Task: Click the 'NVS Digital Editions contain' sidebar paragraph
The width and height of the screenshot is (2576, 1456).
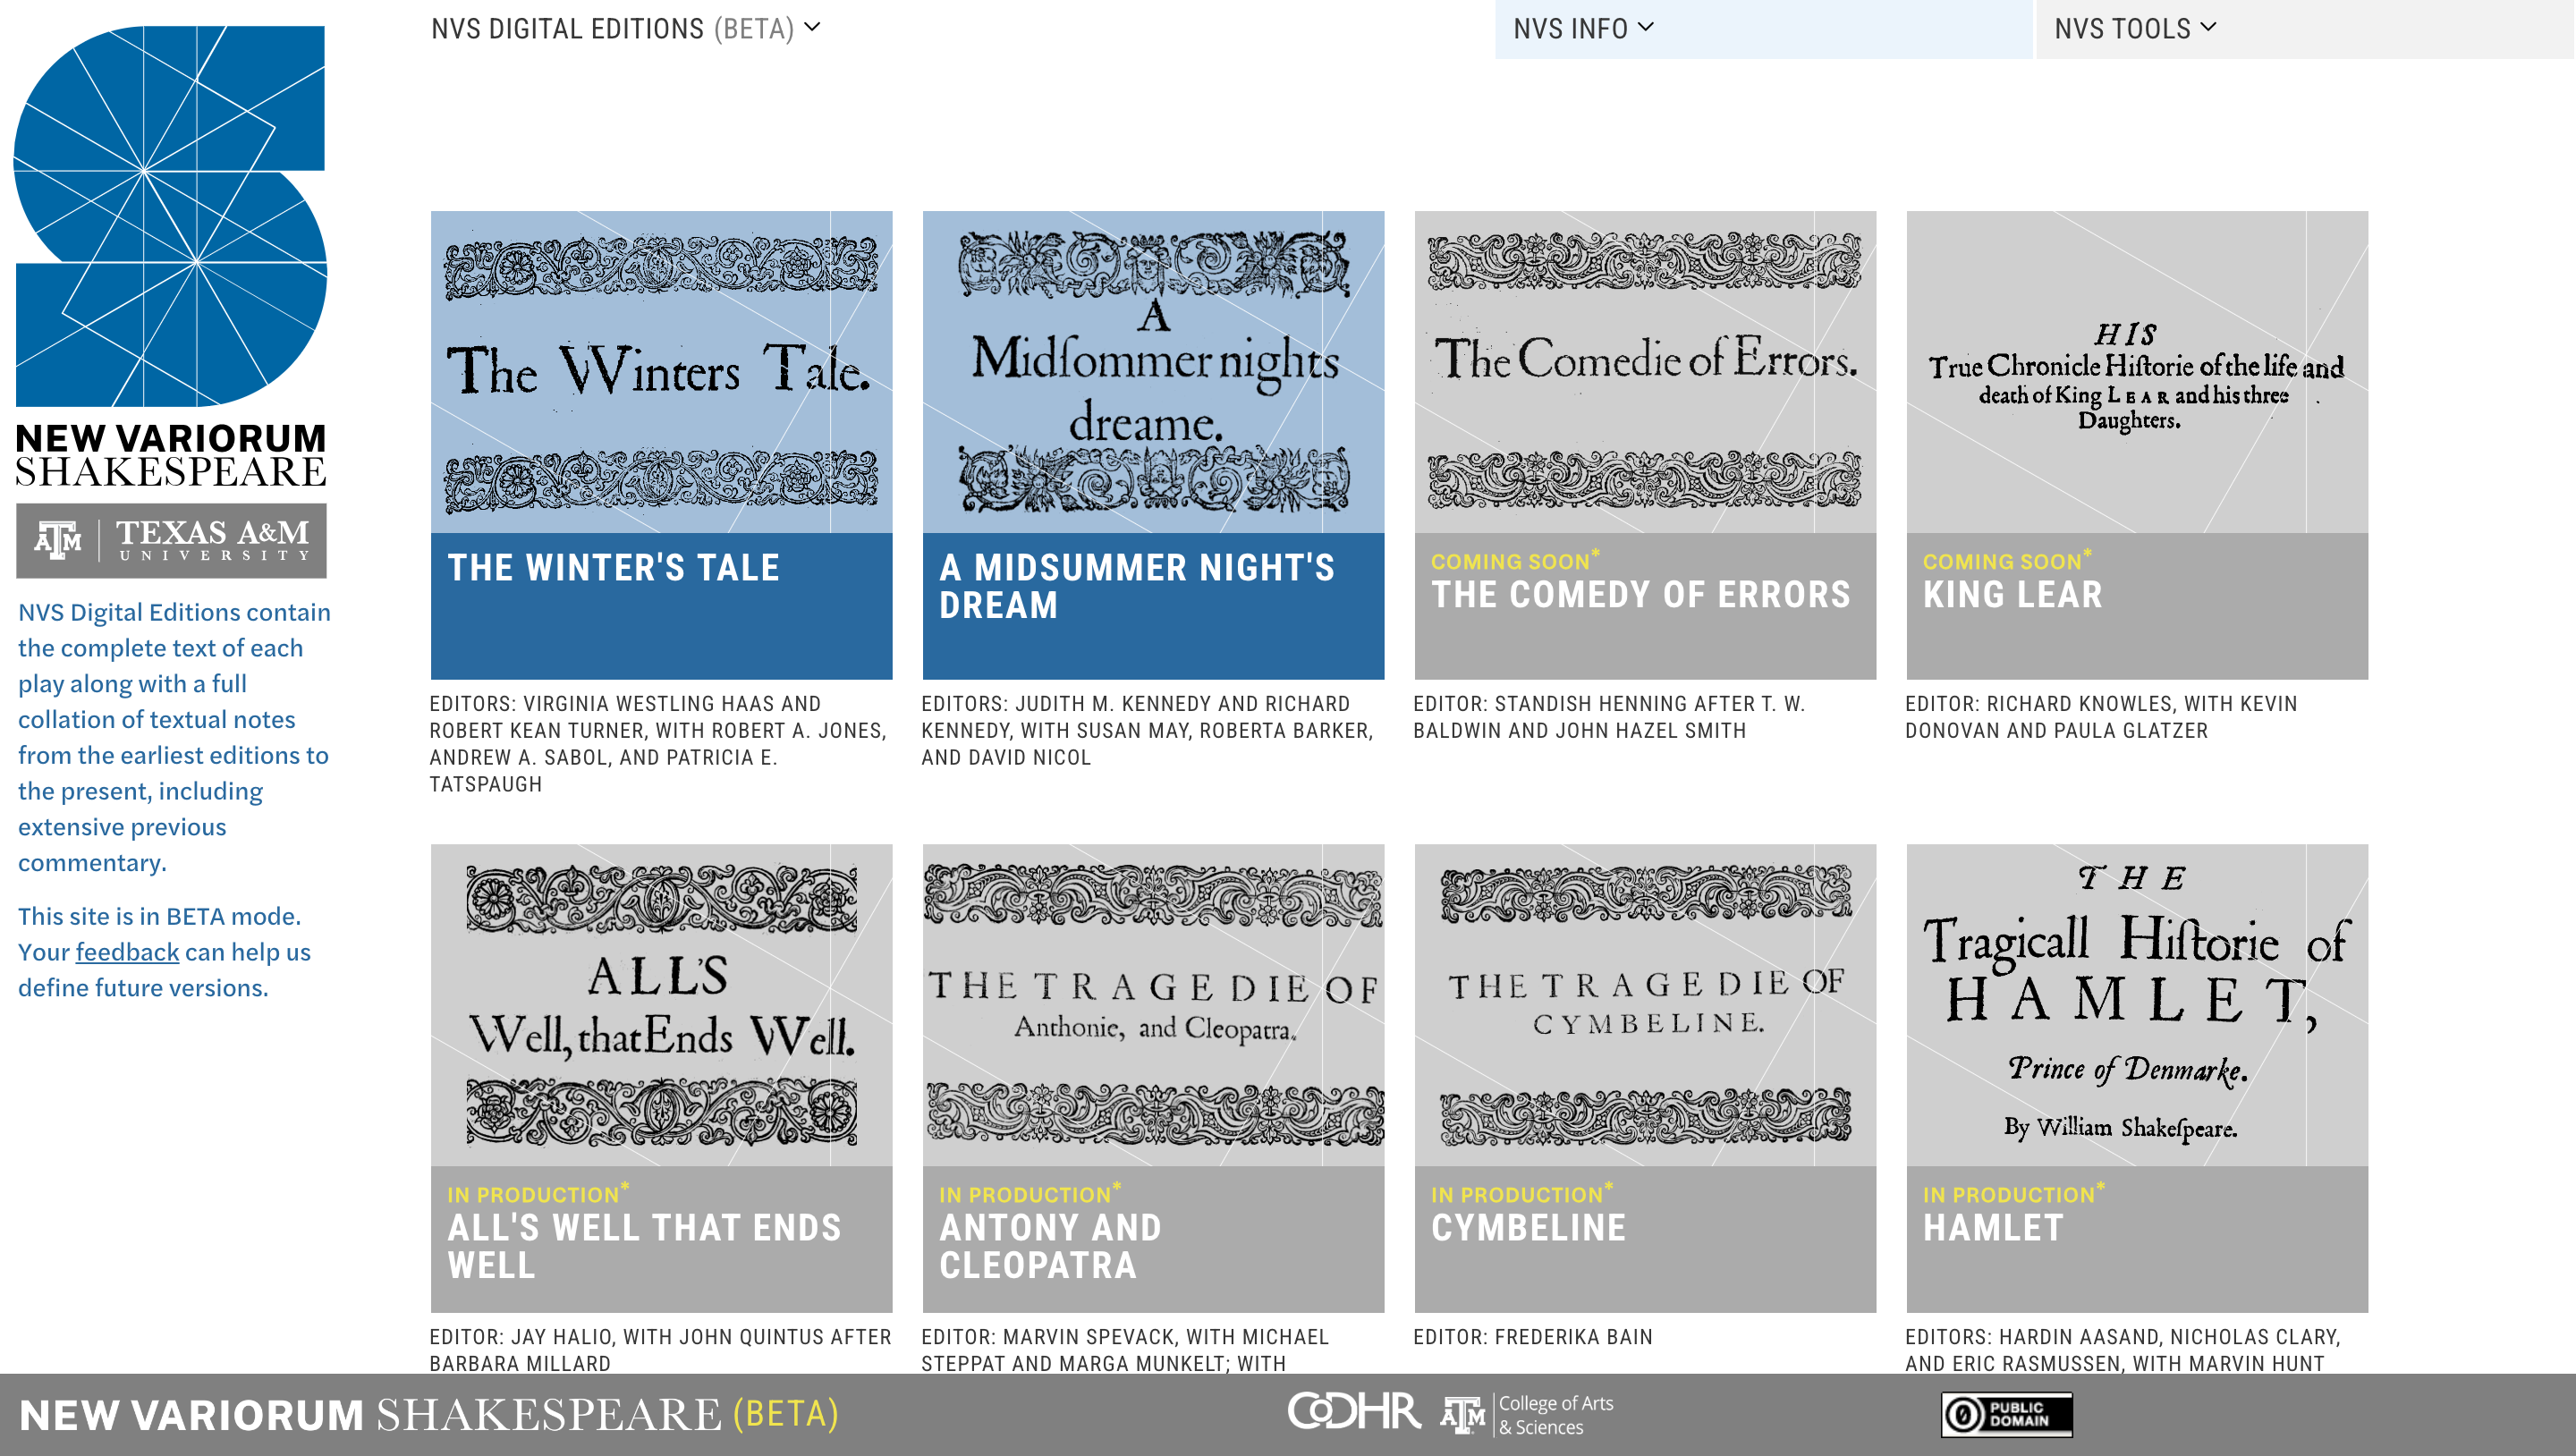Action: [x=174, y=737]
